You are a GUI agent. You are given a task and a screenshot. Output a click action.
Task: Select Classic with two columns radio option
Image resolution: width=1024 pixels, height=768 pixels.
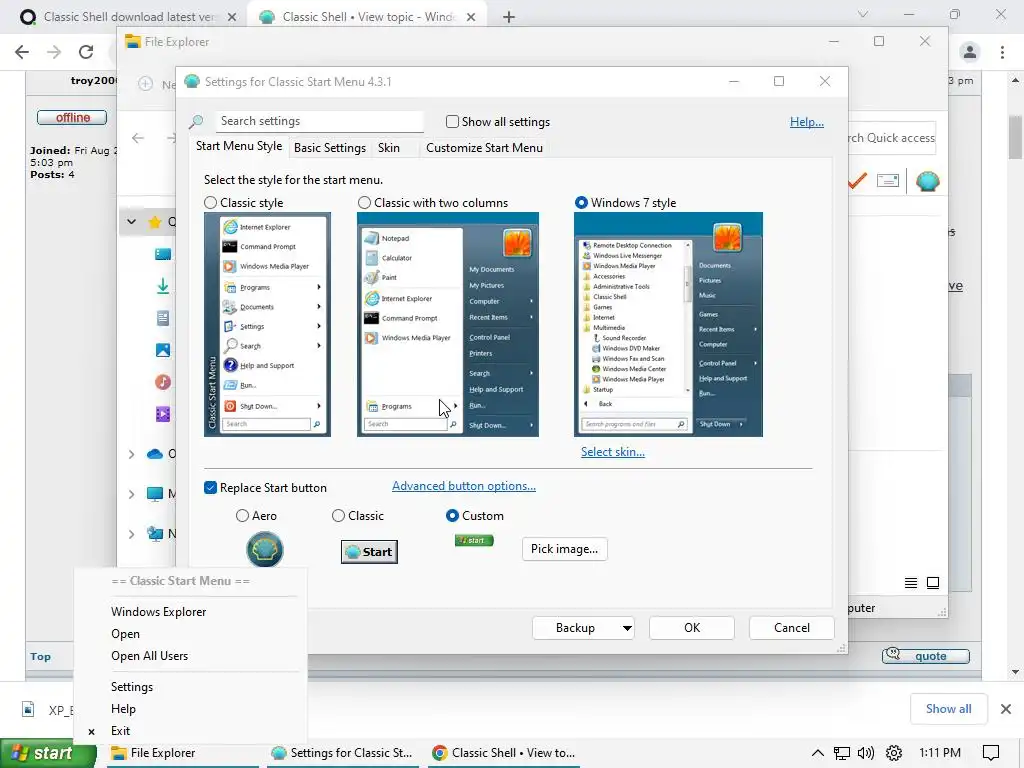click(x=364, y=202)
